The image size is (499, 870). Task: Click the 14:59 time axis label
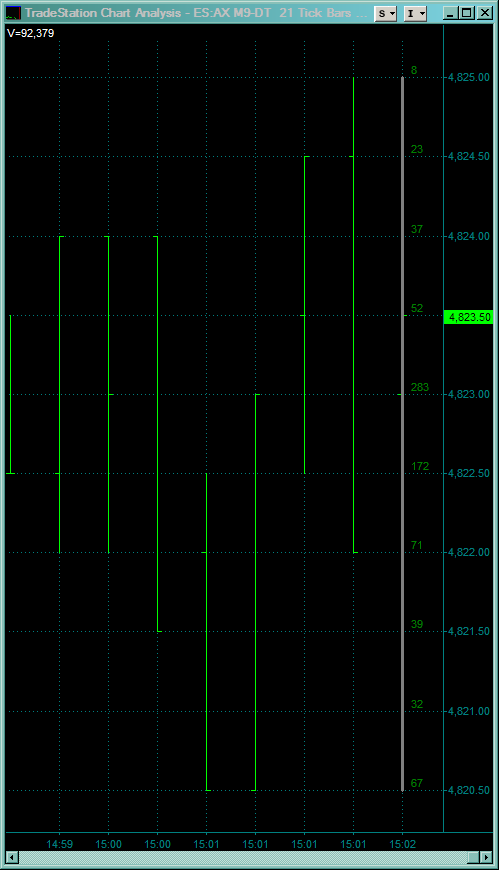point(59,844)
